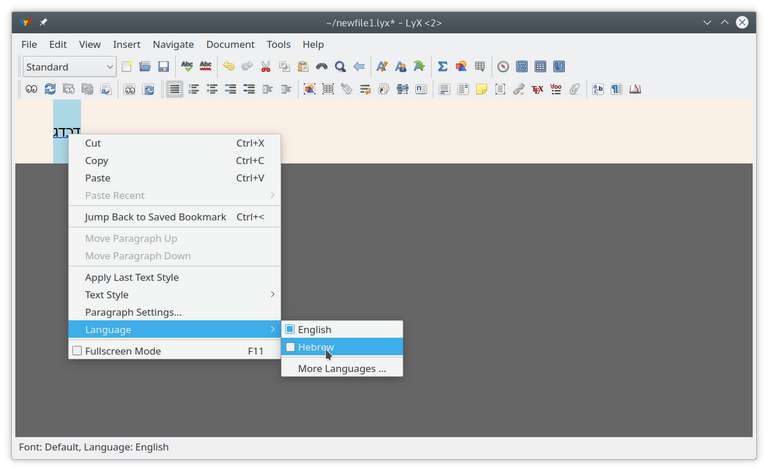
Task: Insert math with the Sigma icon
Action: pos(442,67)
